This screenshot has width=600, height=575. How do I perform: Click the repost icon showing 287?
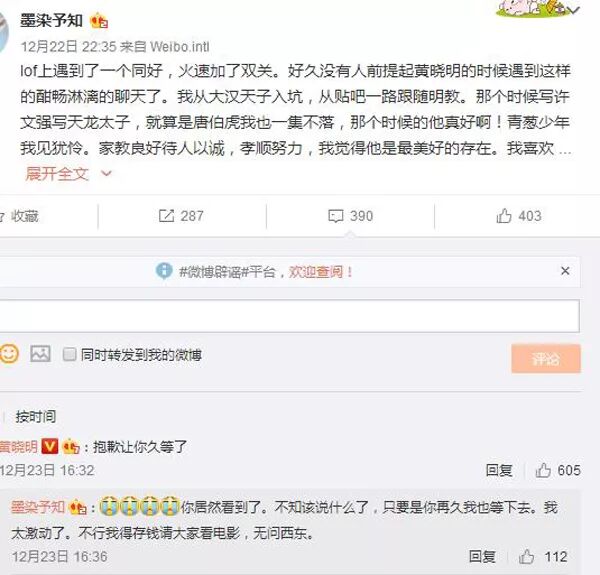pyautogui.click(x=166, y=216)
